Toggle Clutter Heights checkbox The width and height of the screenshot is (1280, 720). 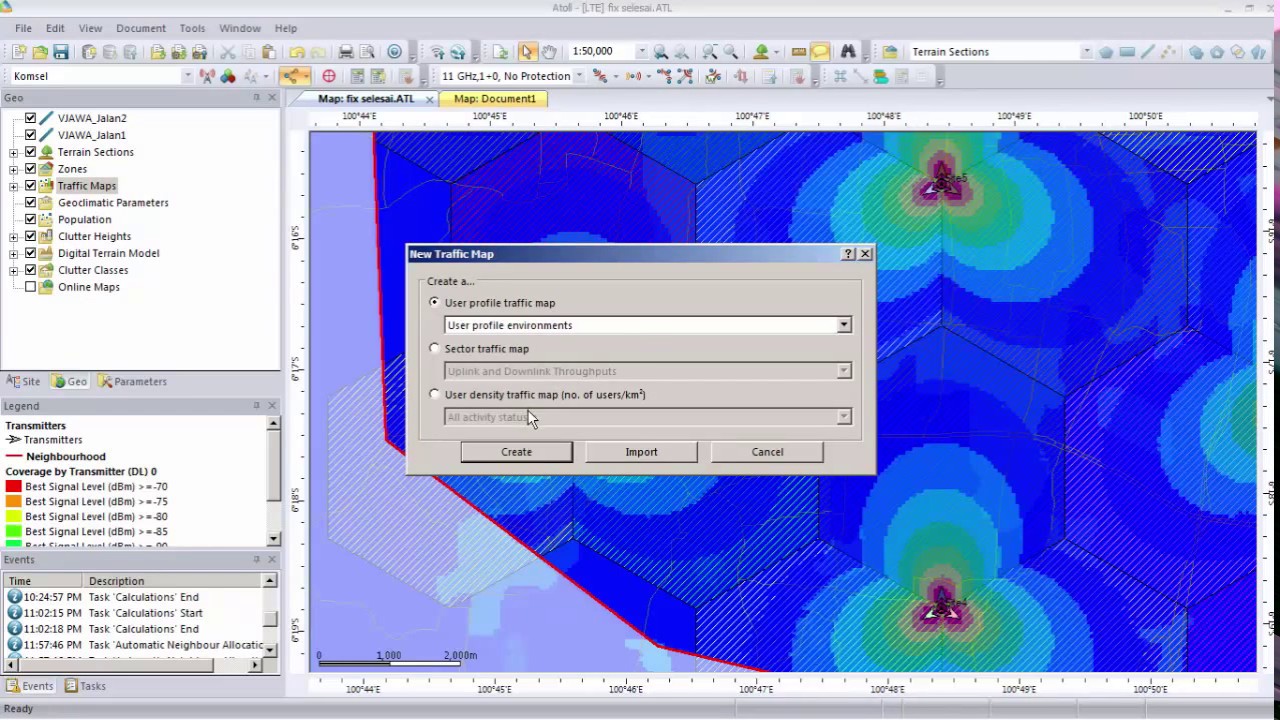[30, 236]
